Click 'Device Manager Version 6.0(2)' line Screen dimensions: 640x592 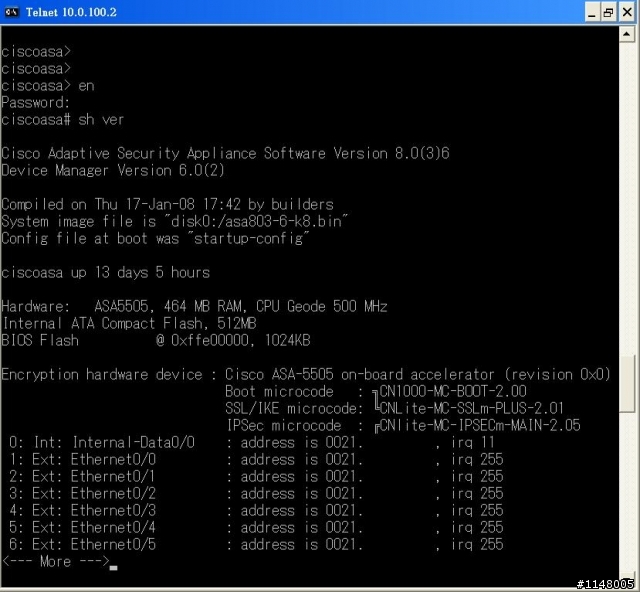(x=113, y=170)
